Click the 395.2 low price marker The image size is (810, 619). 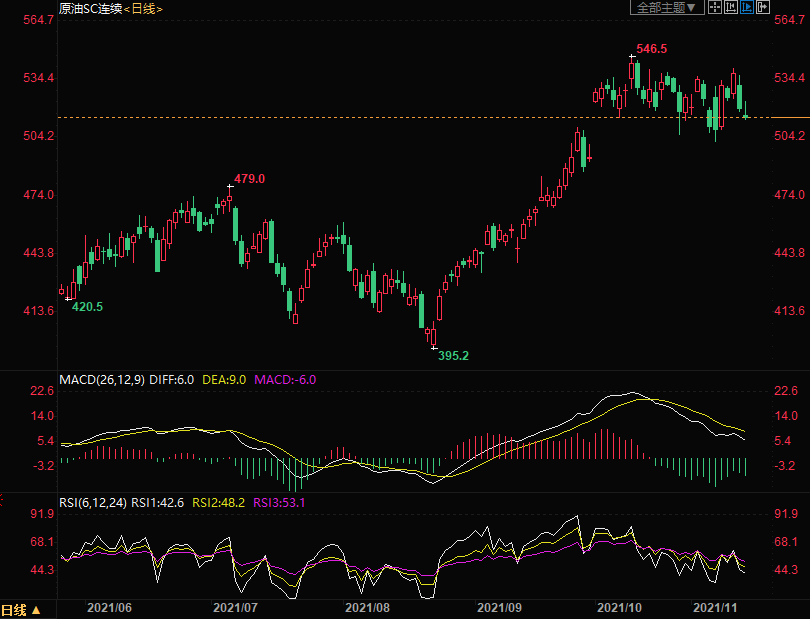click(453, 355)
